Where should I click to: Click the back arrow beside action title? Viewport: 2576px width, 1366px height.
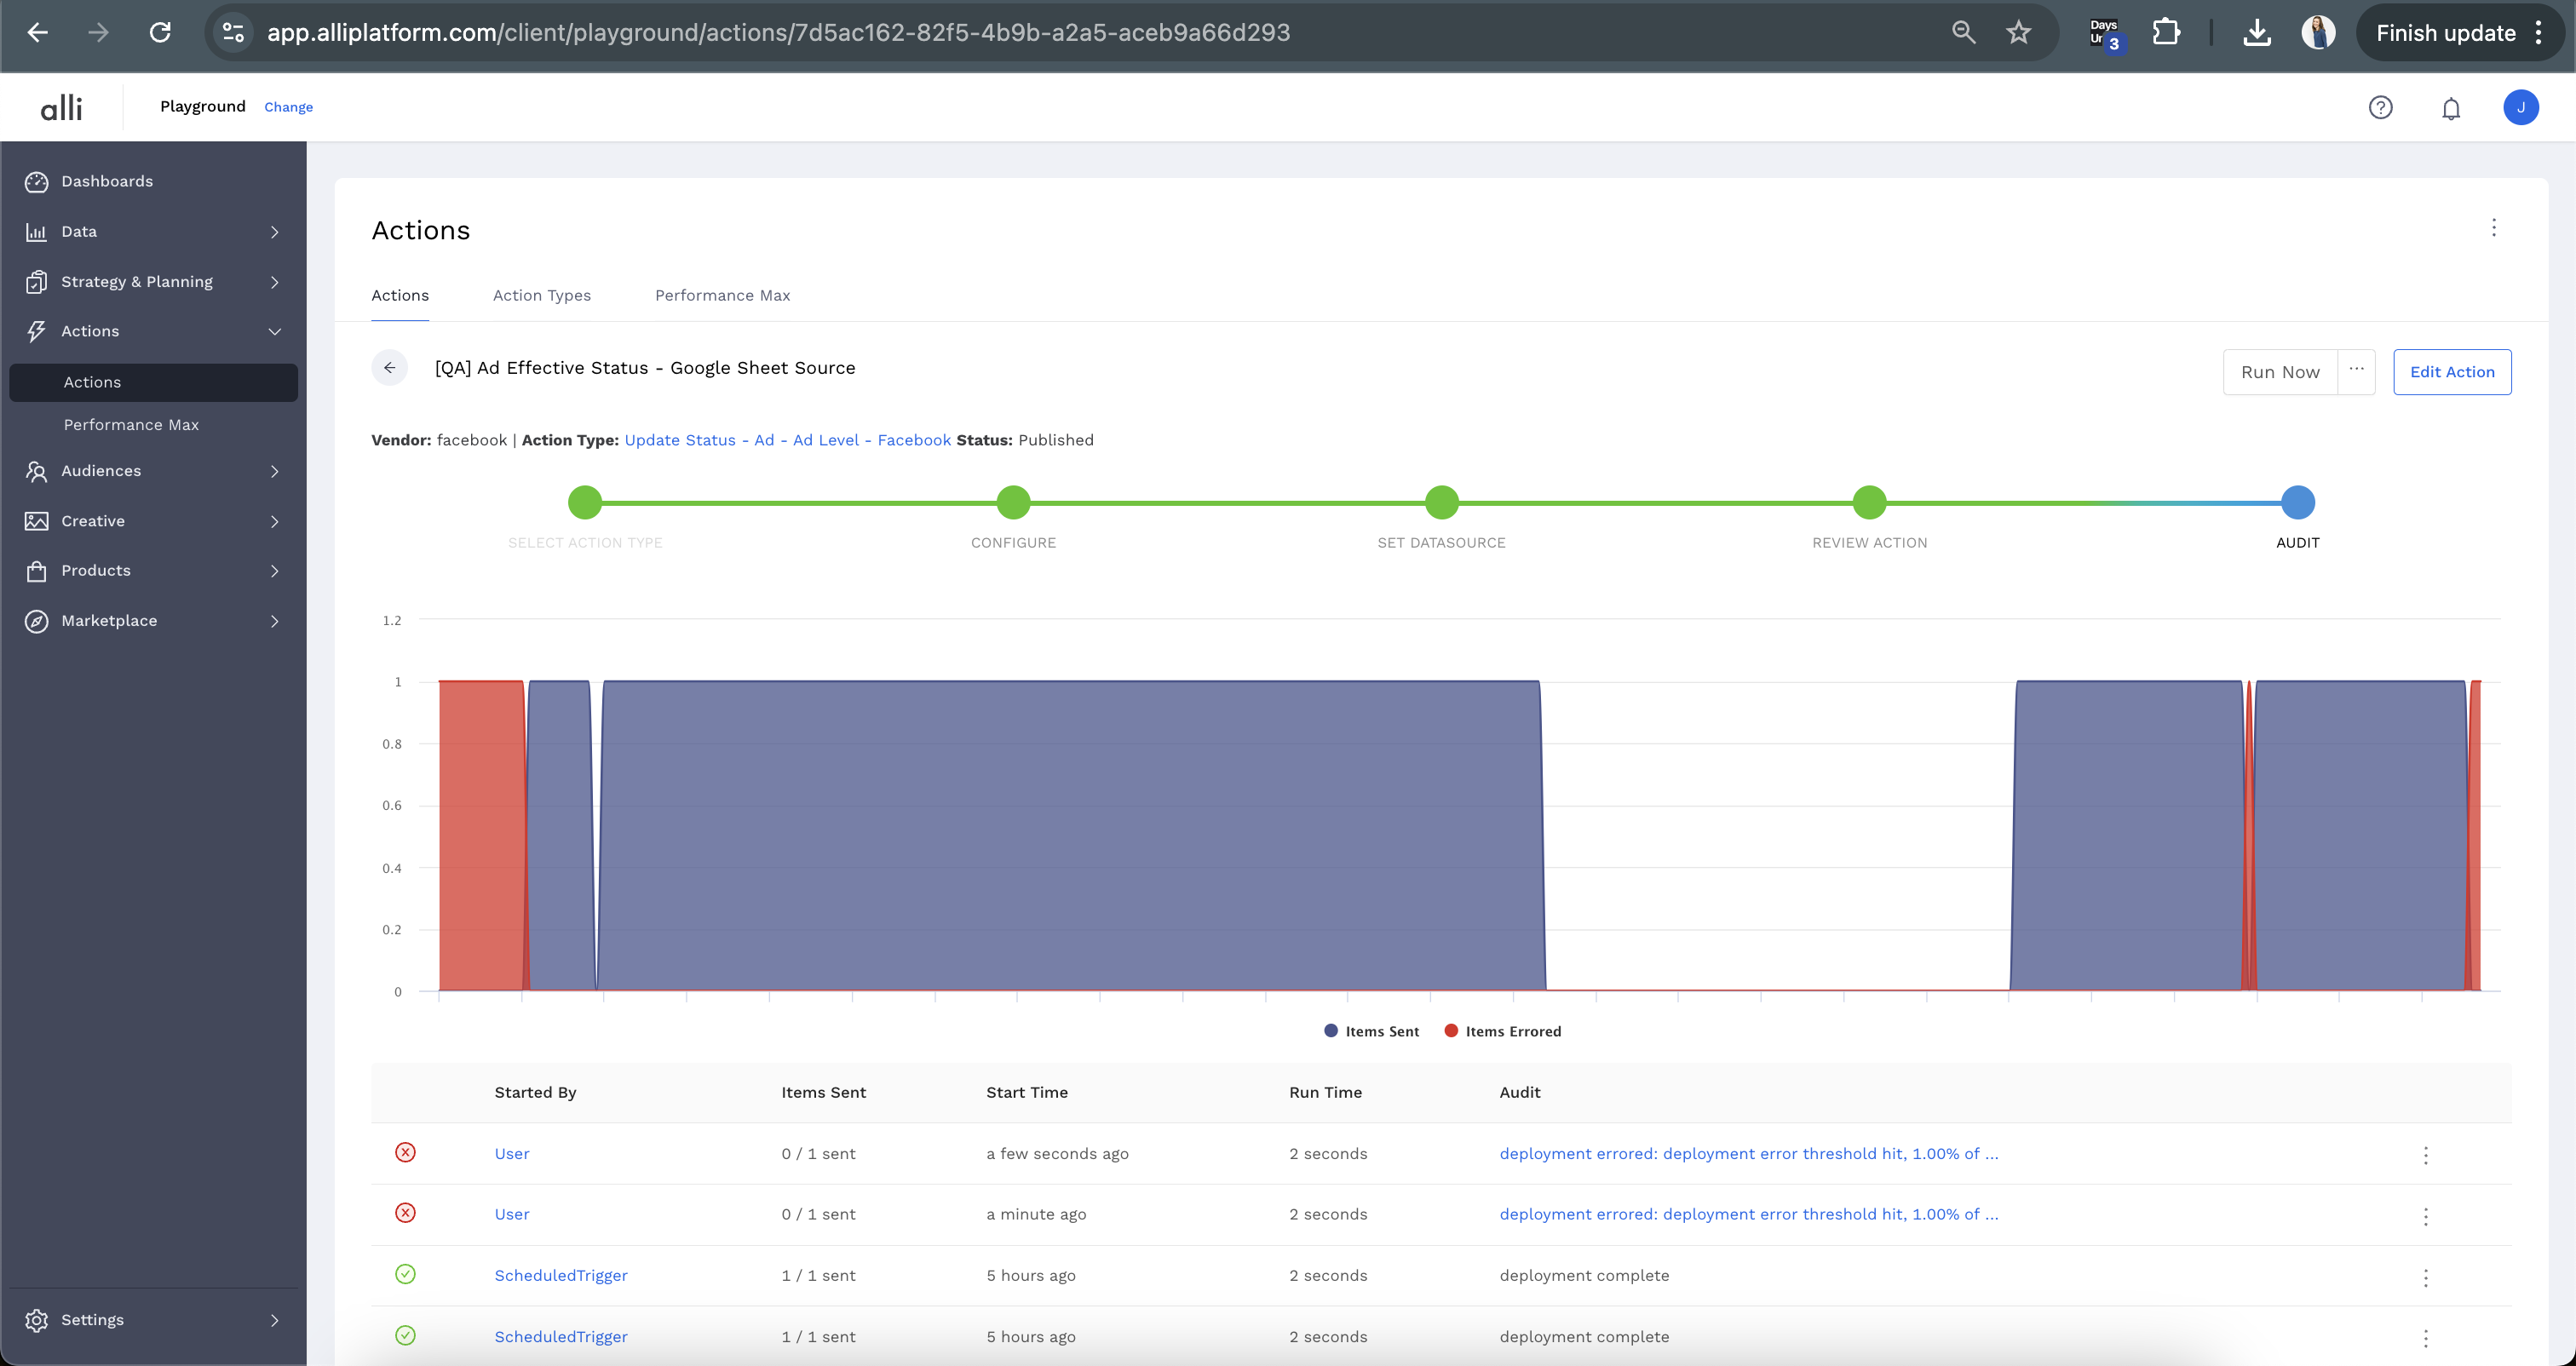point(389,368)
